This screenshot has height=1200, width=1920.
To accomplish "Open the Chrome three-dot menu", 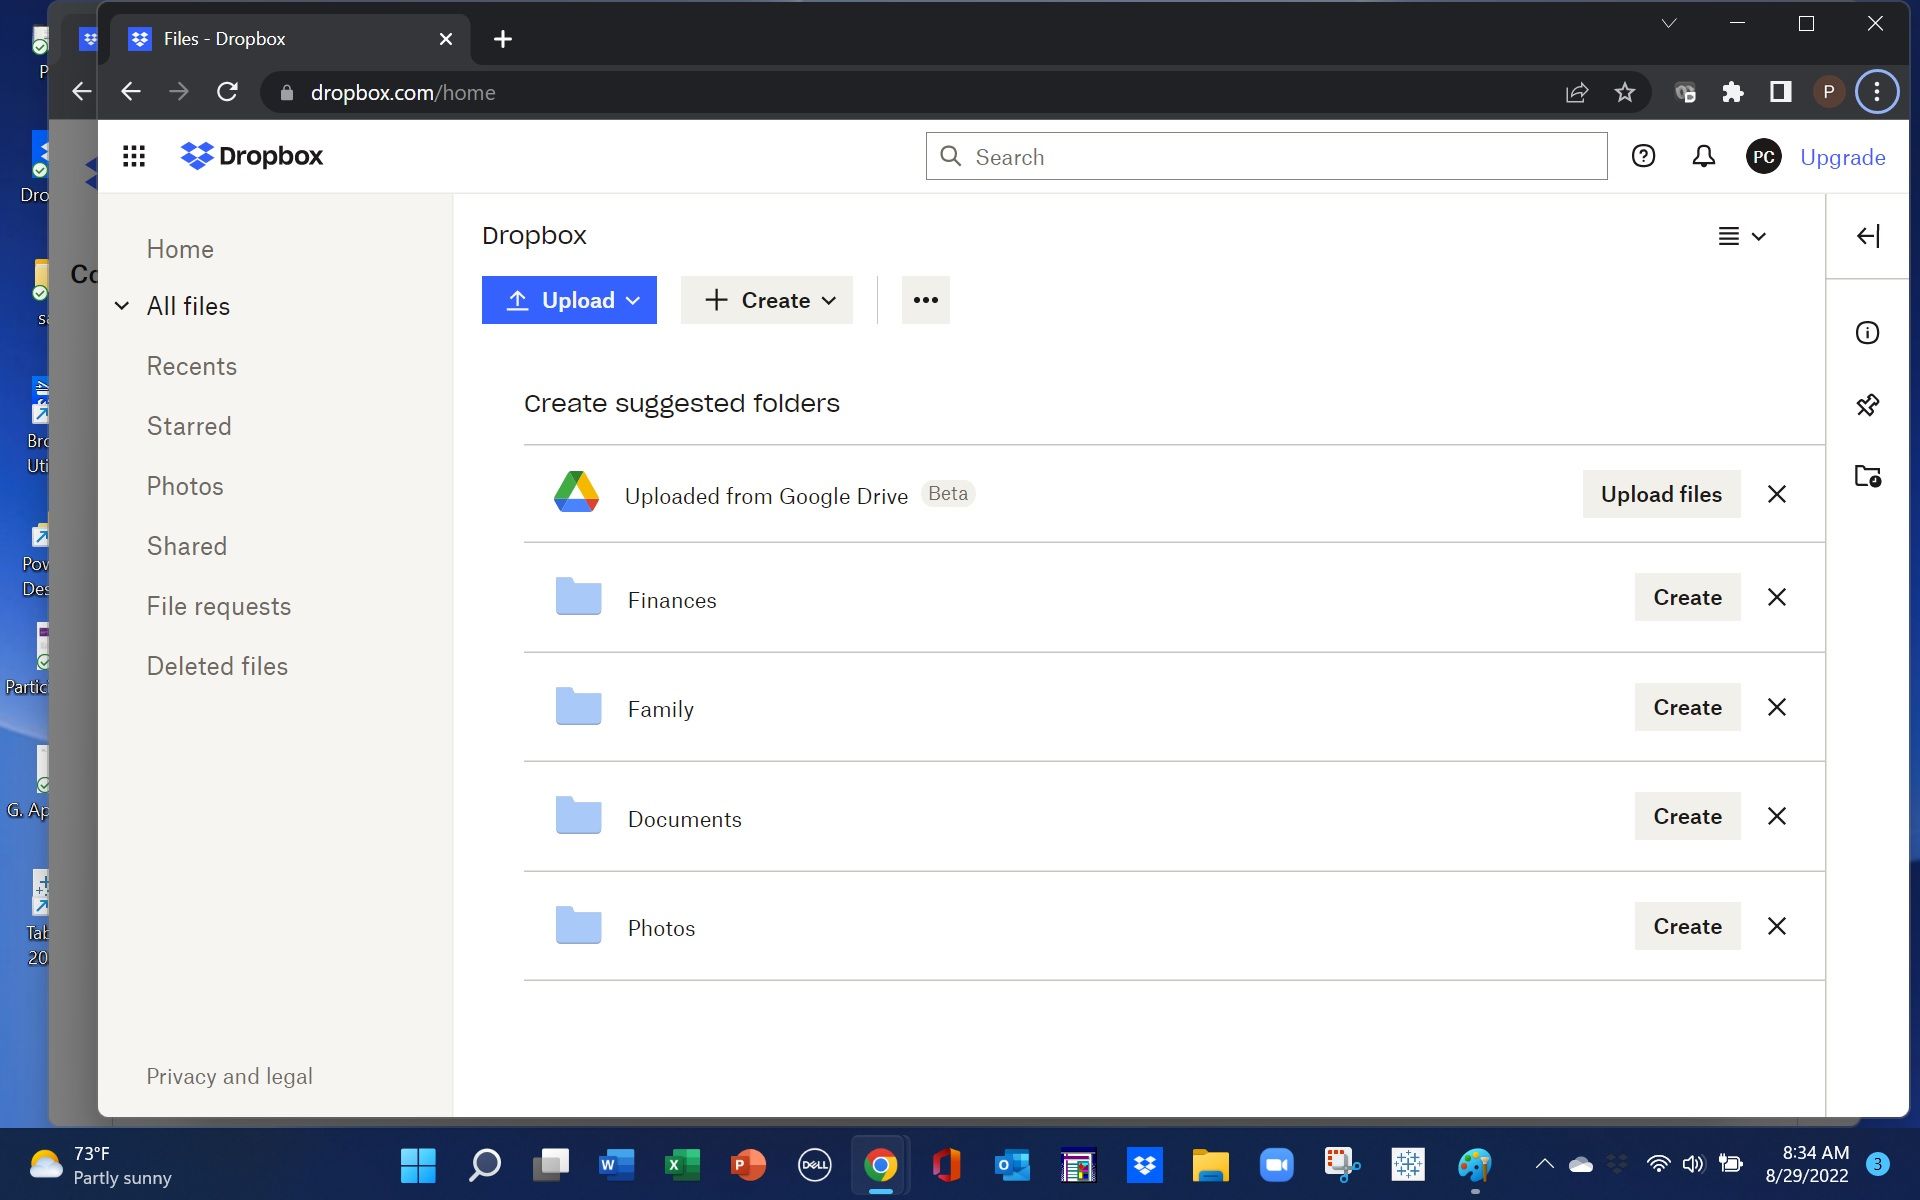I will coord(1877,93).
